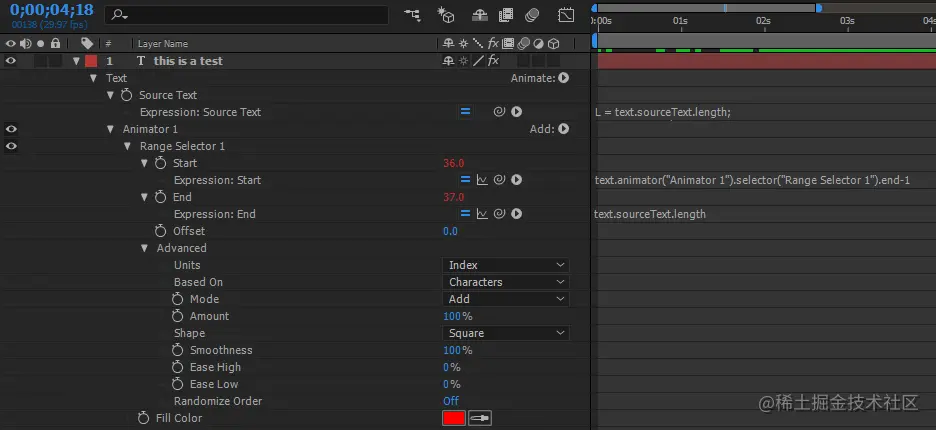Open the Shape dropdown set to Square
Image resolution: width=936 pixels, height=430 pixels.
click(x=506, y=333)
